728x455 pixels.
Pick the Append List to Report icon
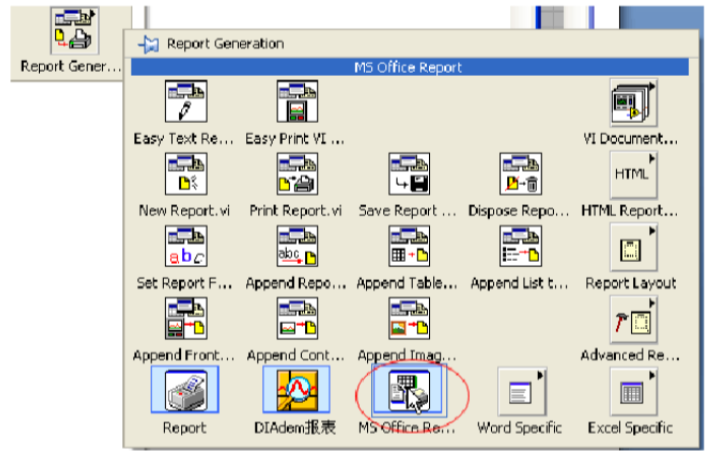[x=520, y=246]
